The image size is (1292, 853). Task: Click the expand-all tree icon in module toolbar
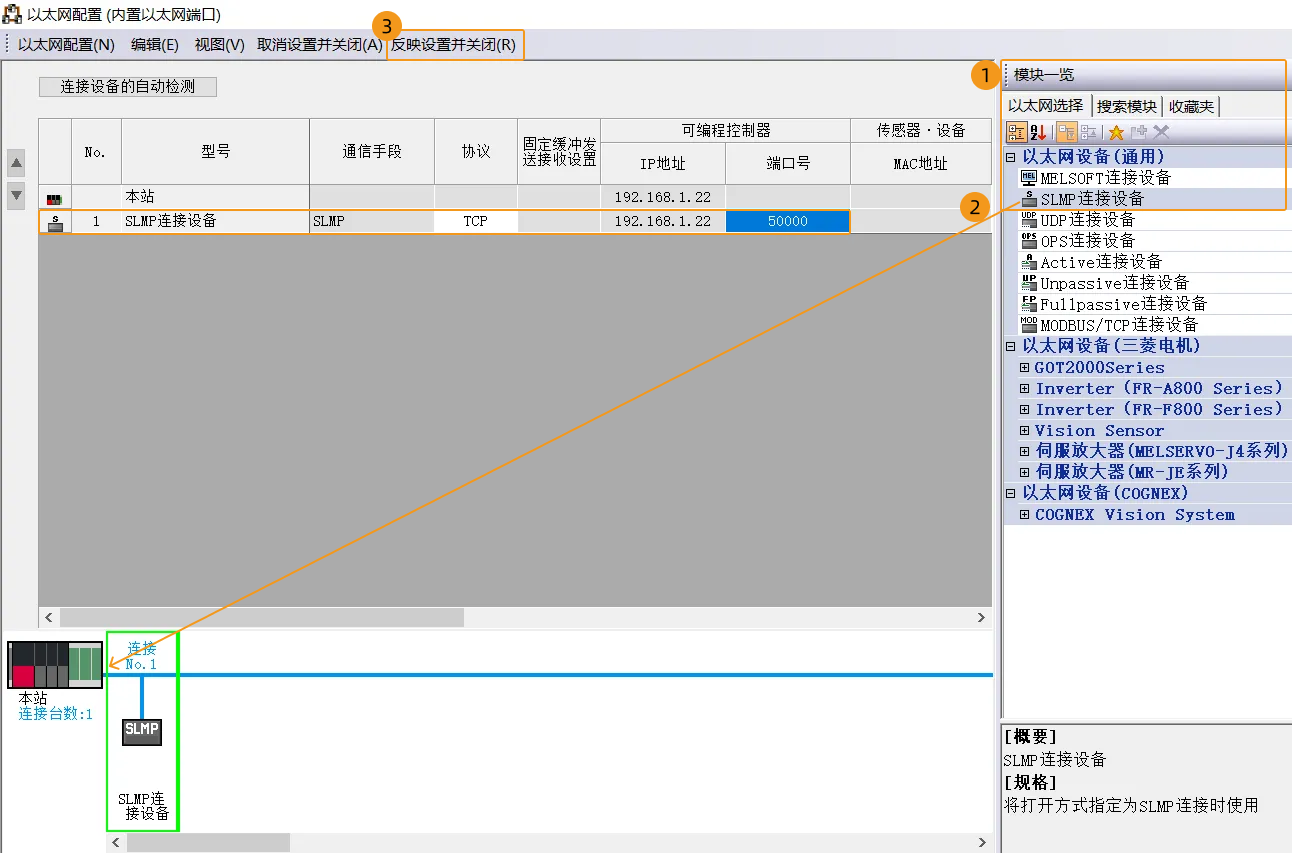coord(1066,132)
